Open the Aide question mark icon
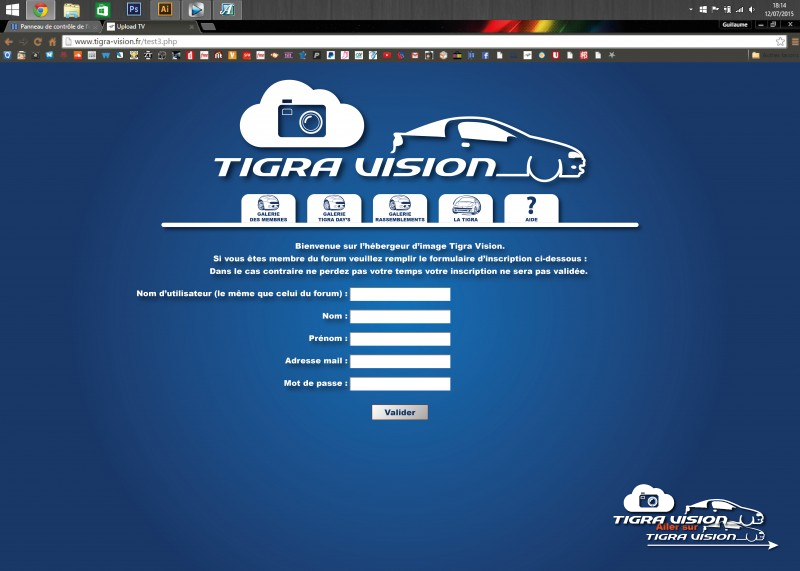 pos(531,207)
